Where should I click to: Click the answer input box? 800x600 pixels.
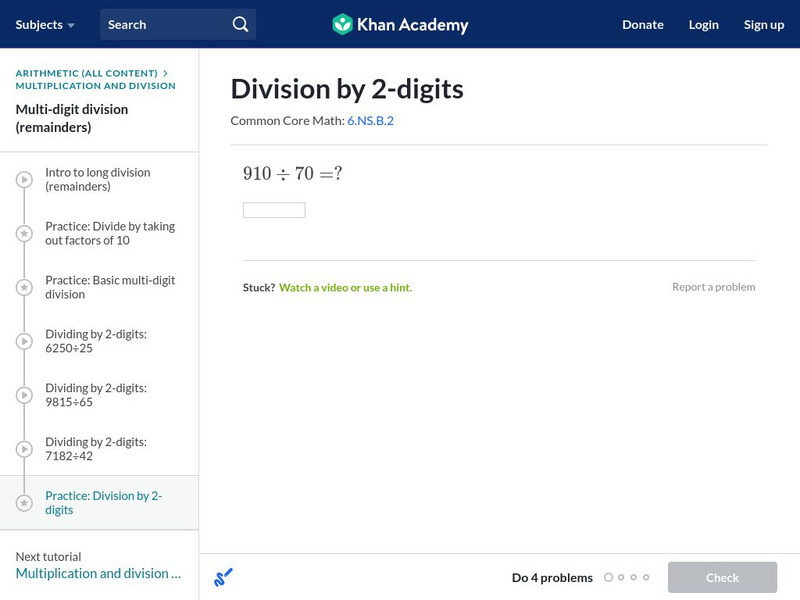274,210
